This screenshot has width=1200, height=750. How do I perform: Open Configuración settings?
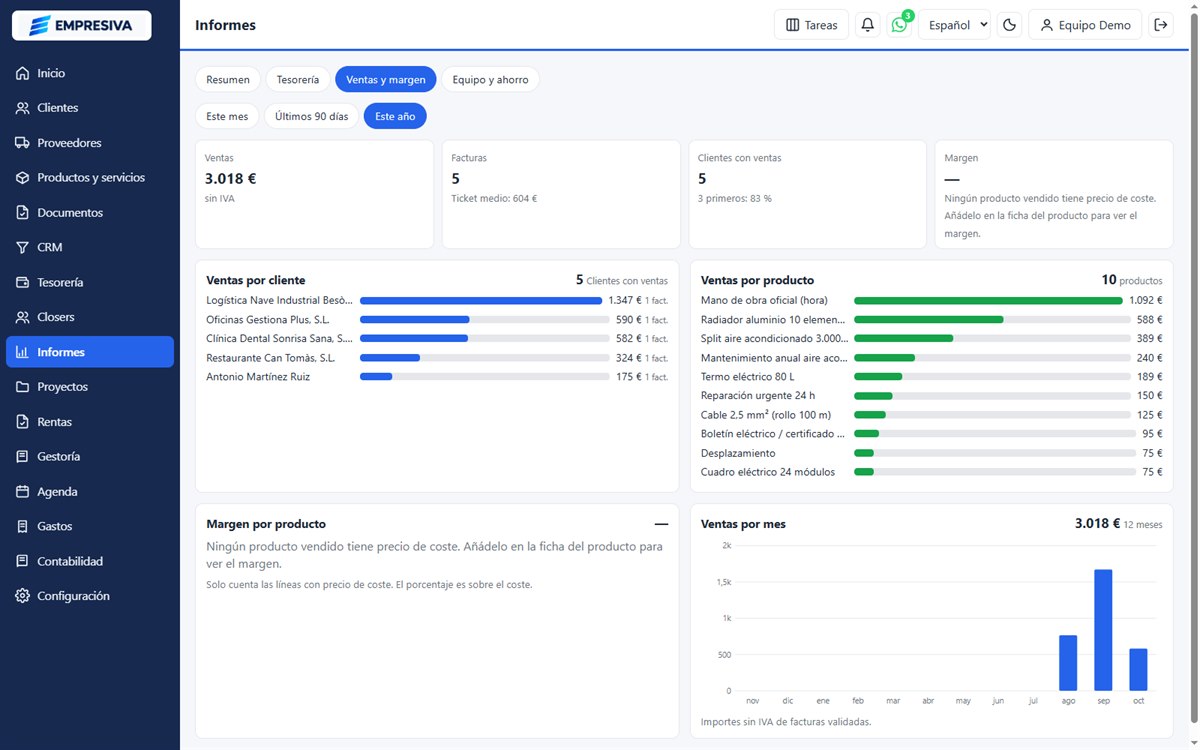(90, 596)
